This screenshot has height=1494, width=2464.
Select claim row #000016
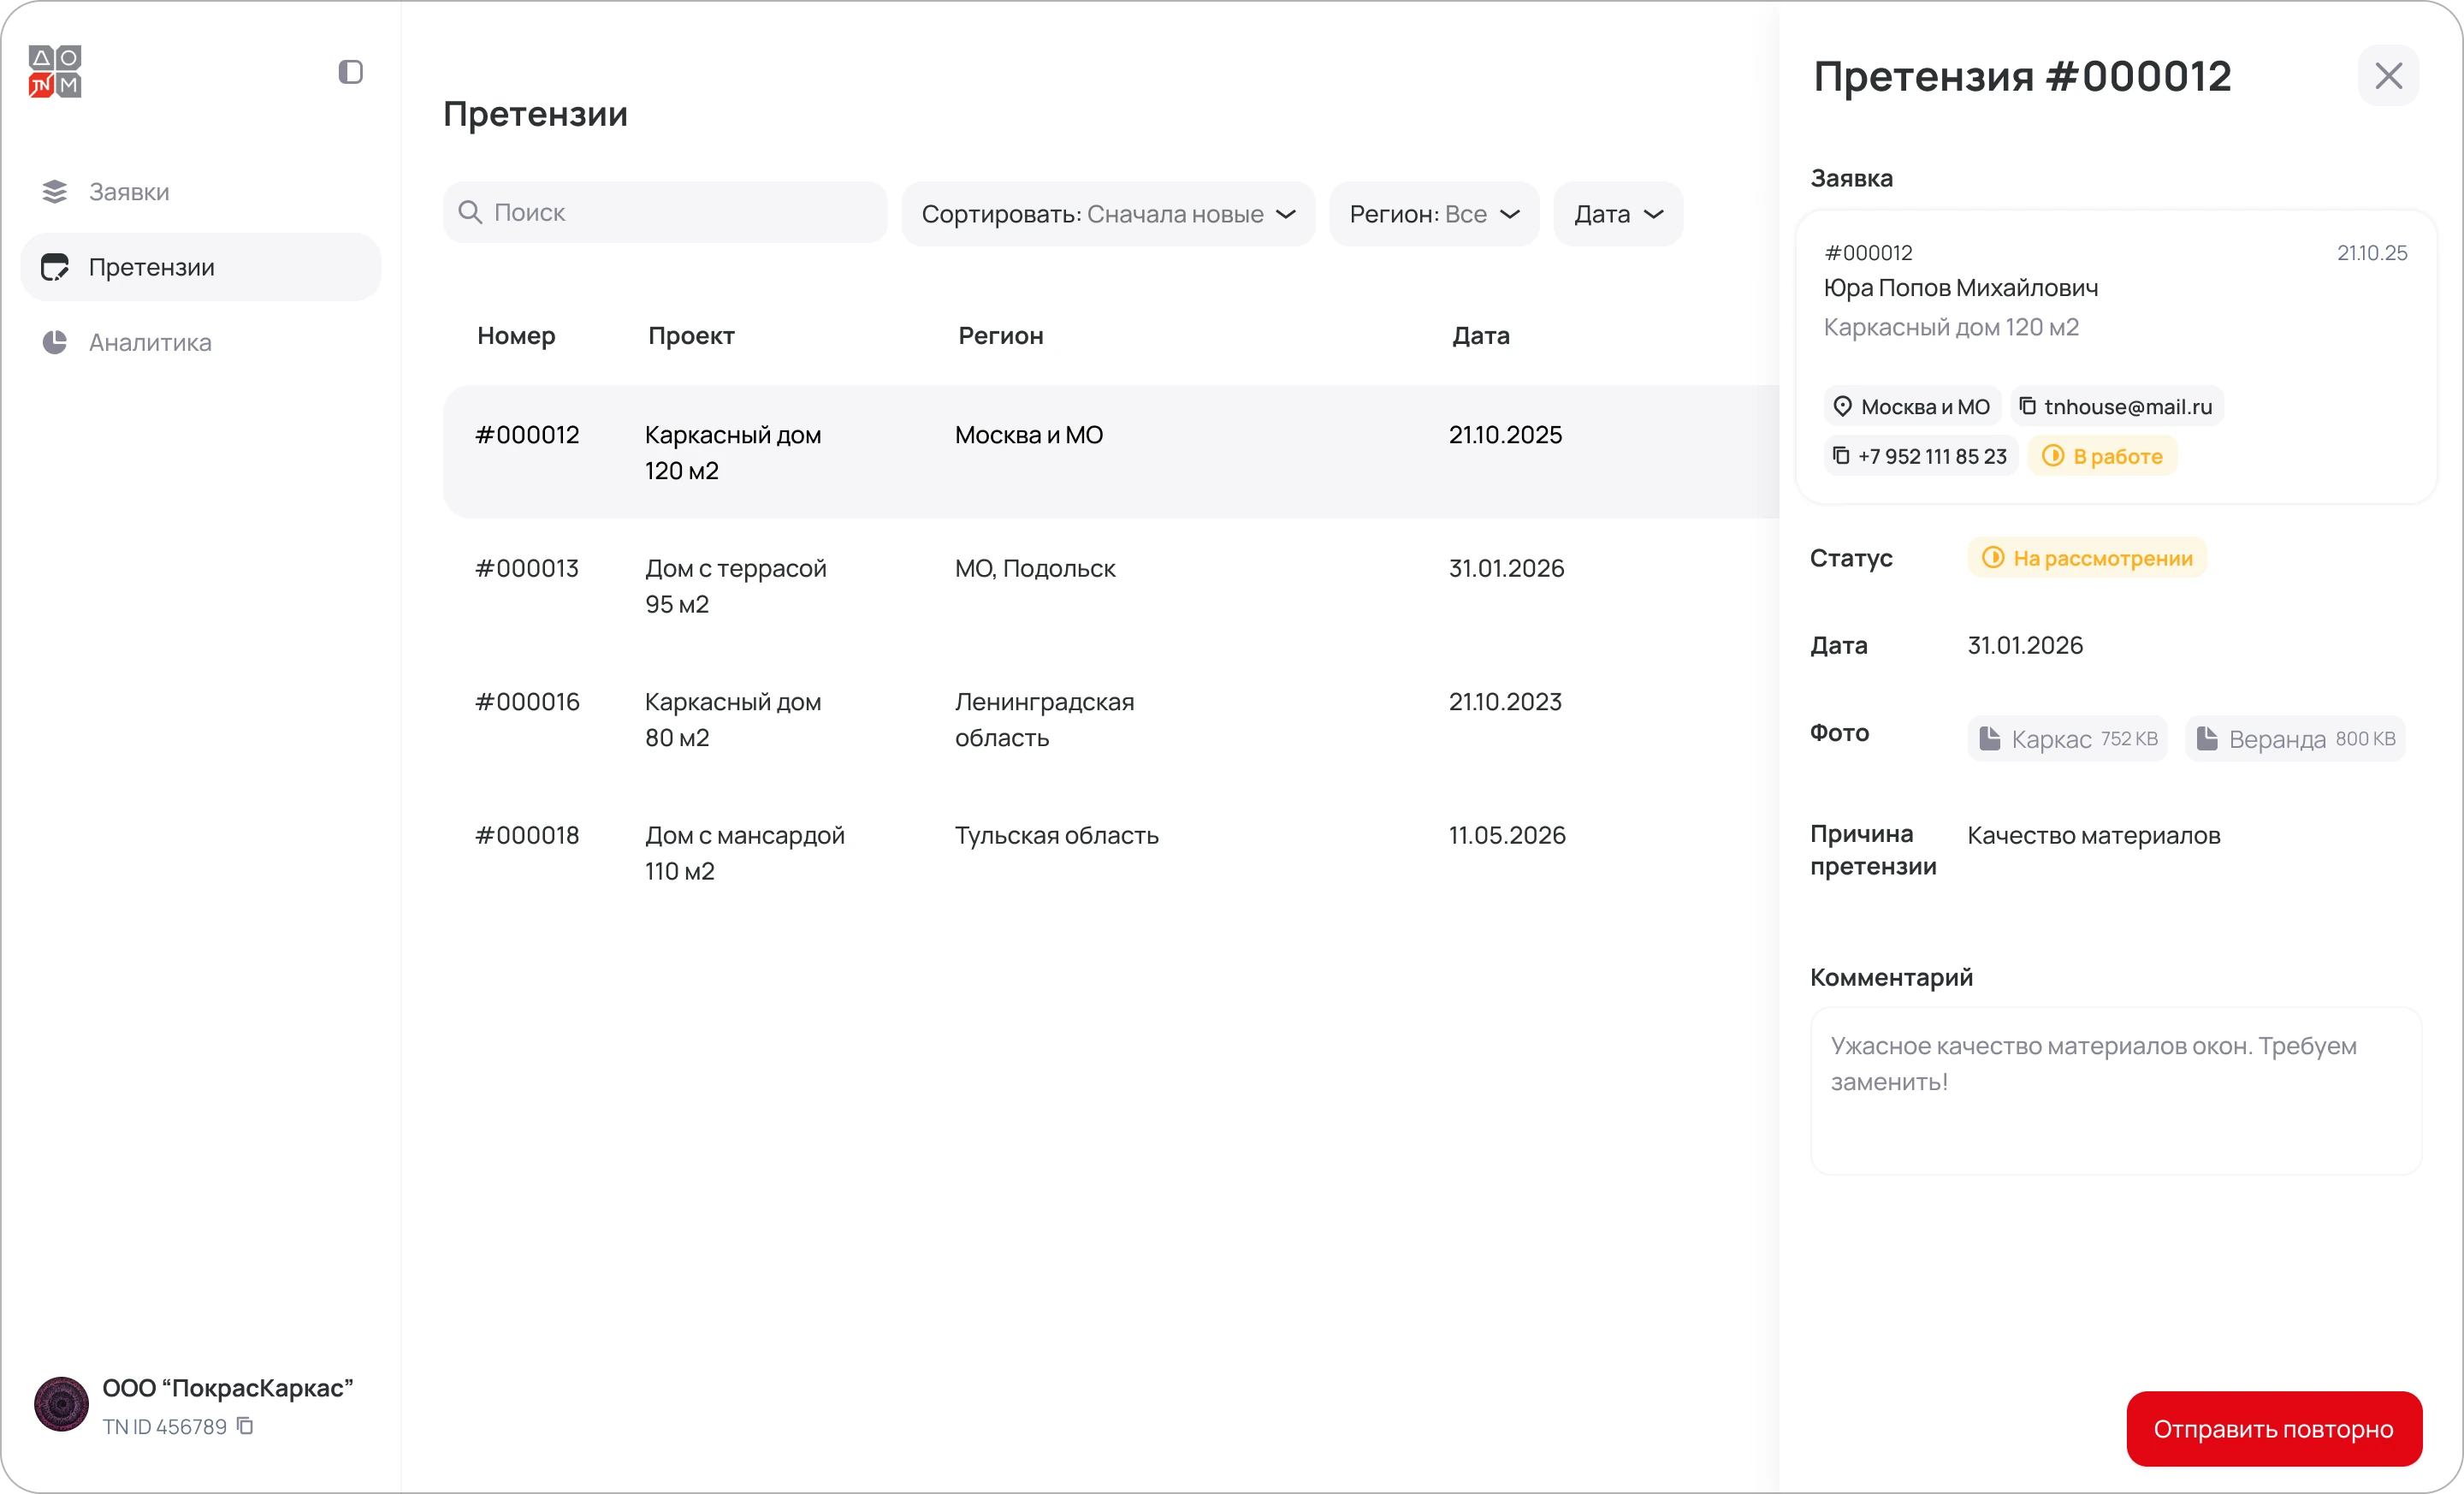pos(1110,719)
